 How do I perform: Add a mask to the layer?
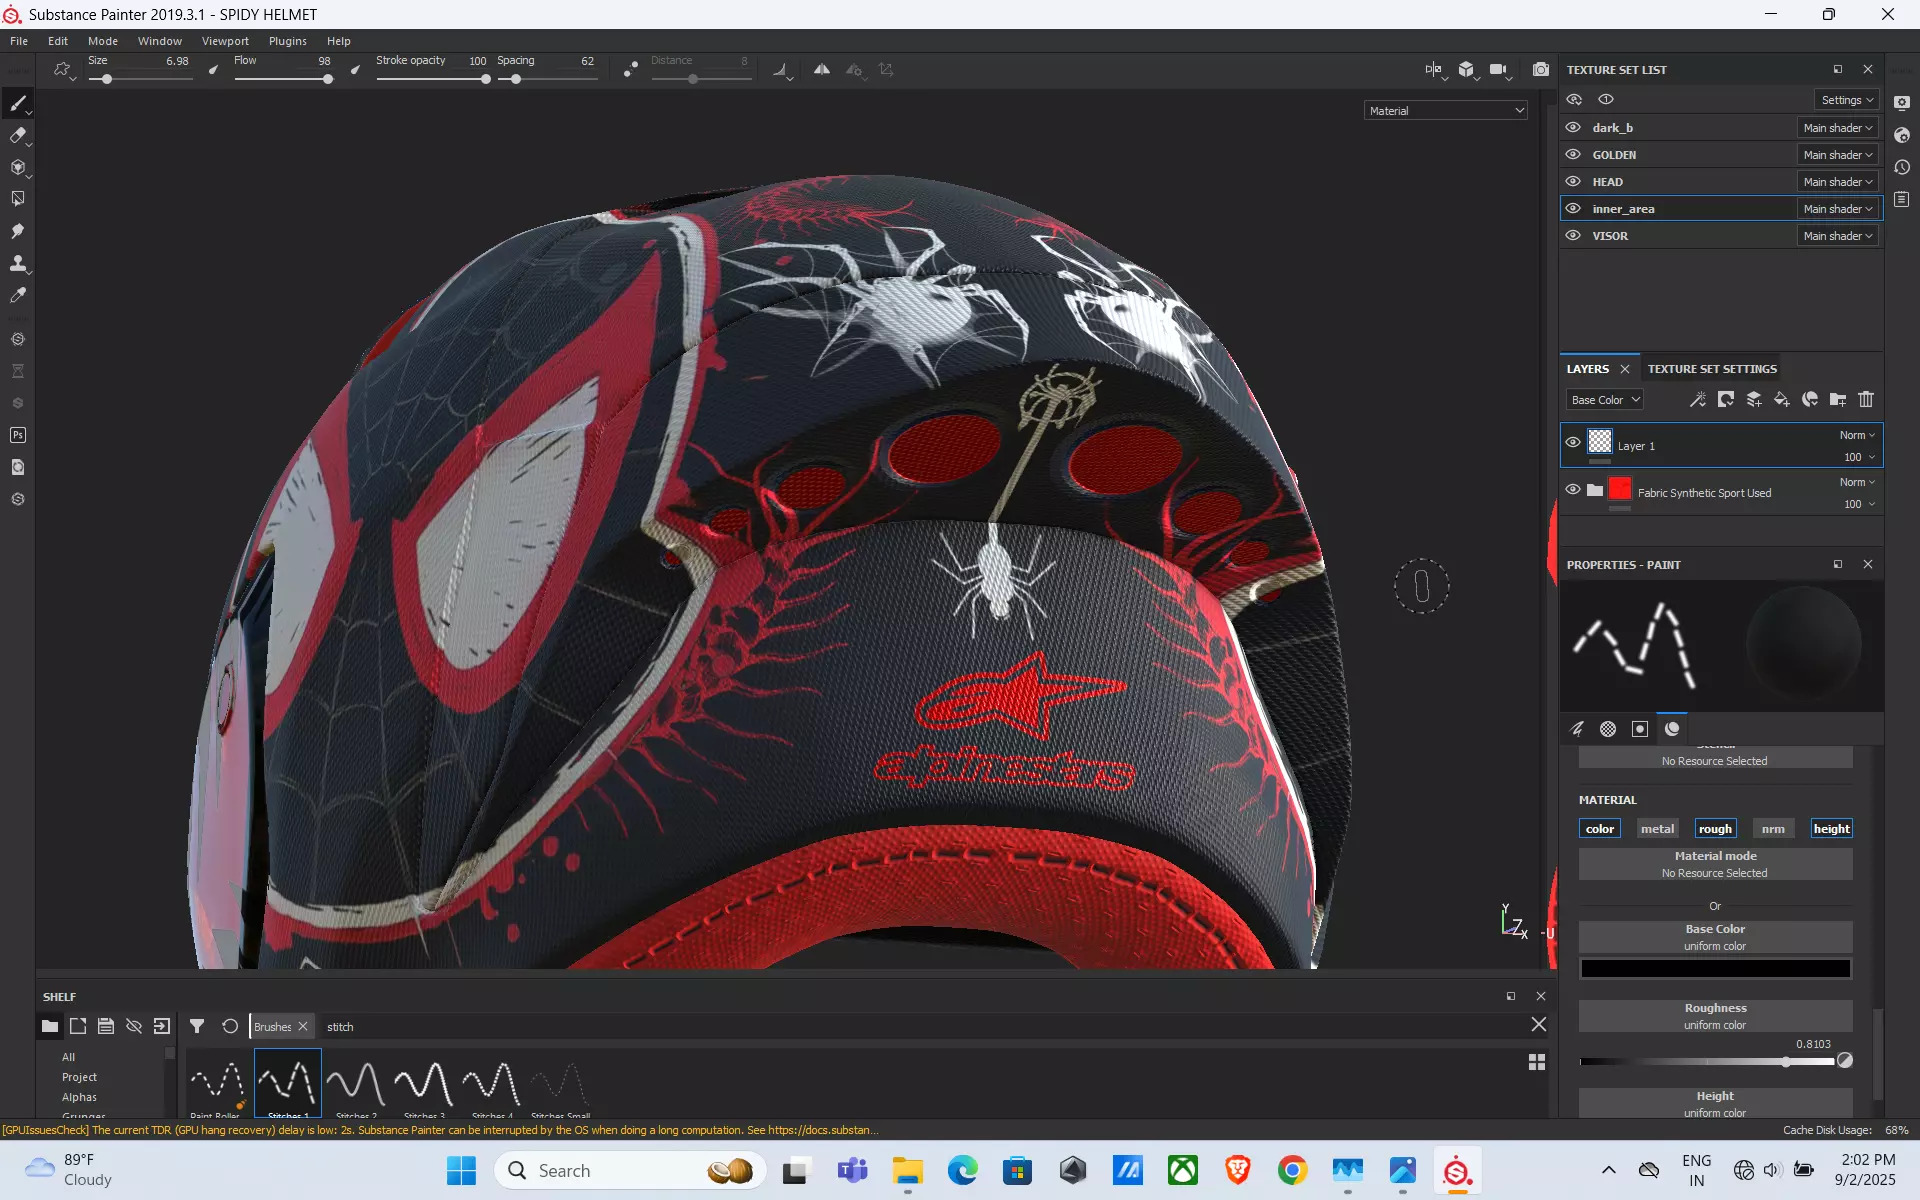point(1726,400)
